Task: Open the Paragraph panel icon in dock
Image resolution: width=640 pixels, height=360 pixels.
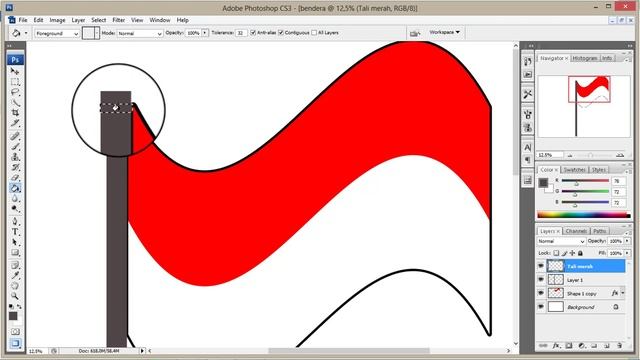Action: click(x=528, y=159)
